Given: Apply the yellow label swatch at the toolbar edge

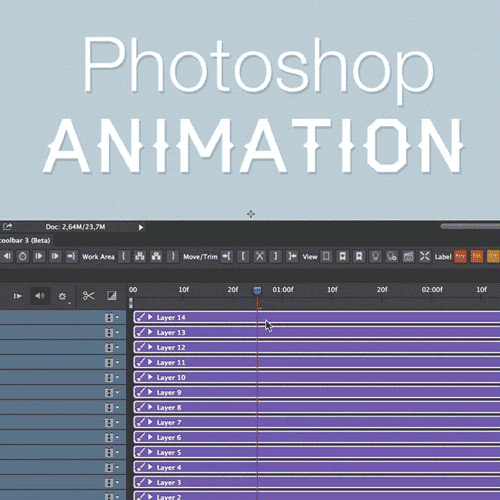Looking at the screenshot, I should tap(494, 256).
